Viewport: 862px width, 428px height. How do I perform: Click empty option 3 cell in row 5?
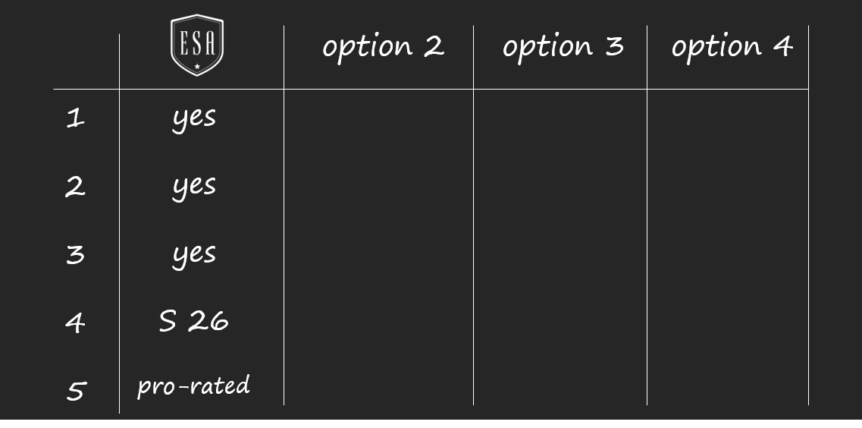(560, 381)
